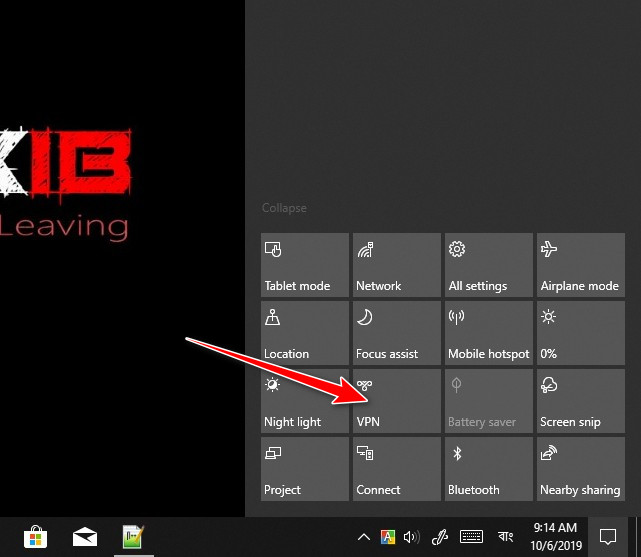
Task: Open the touch keyboard icon
Action: click(471, 537)
